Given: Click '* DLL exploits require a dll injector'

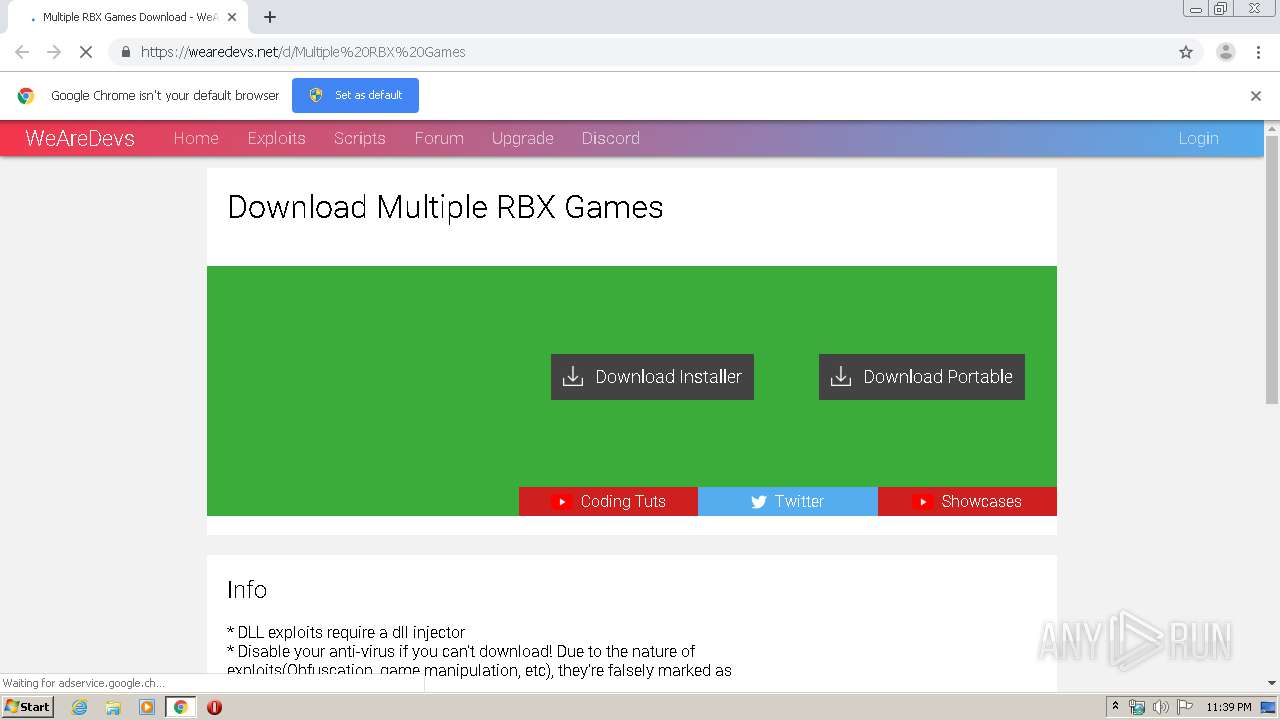Looking at the screenshot, I should pyautogui.click(x=346, y=632).
